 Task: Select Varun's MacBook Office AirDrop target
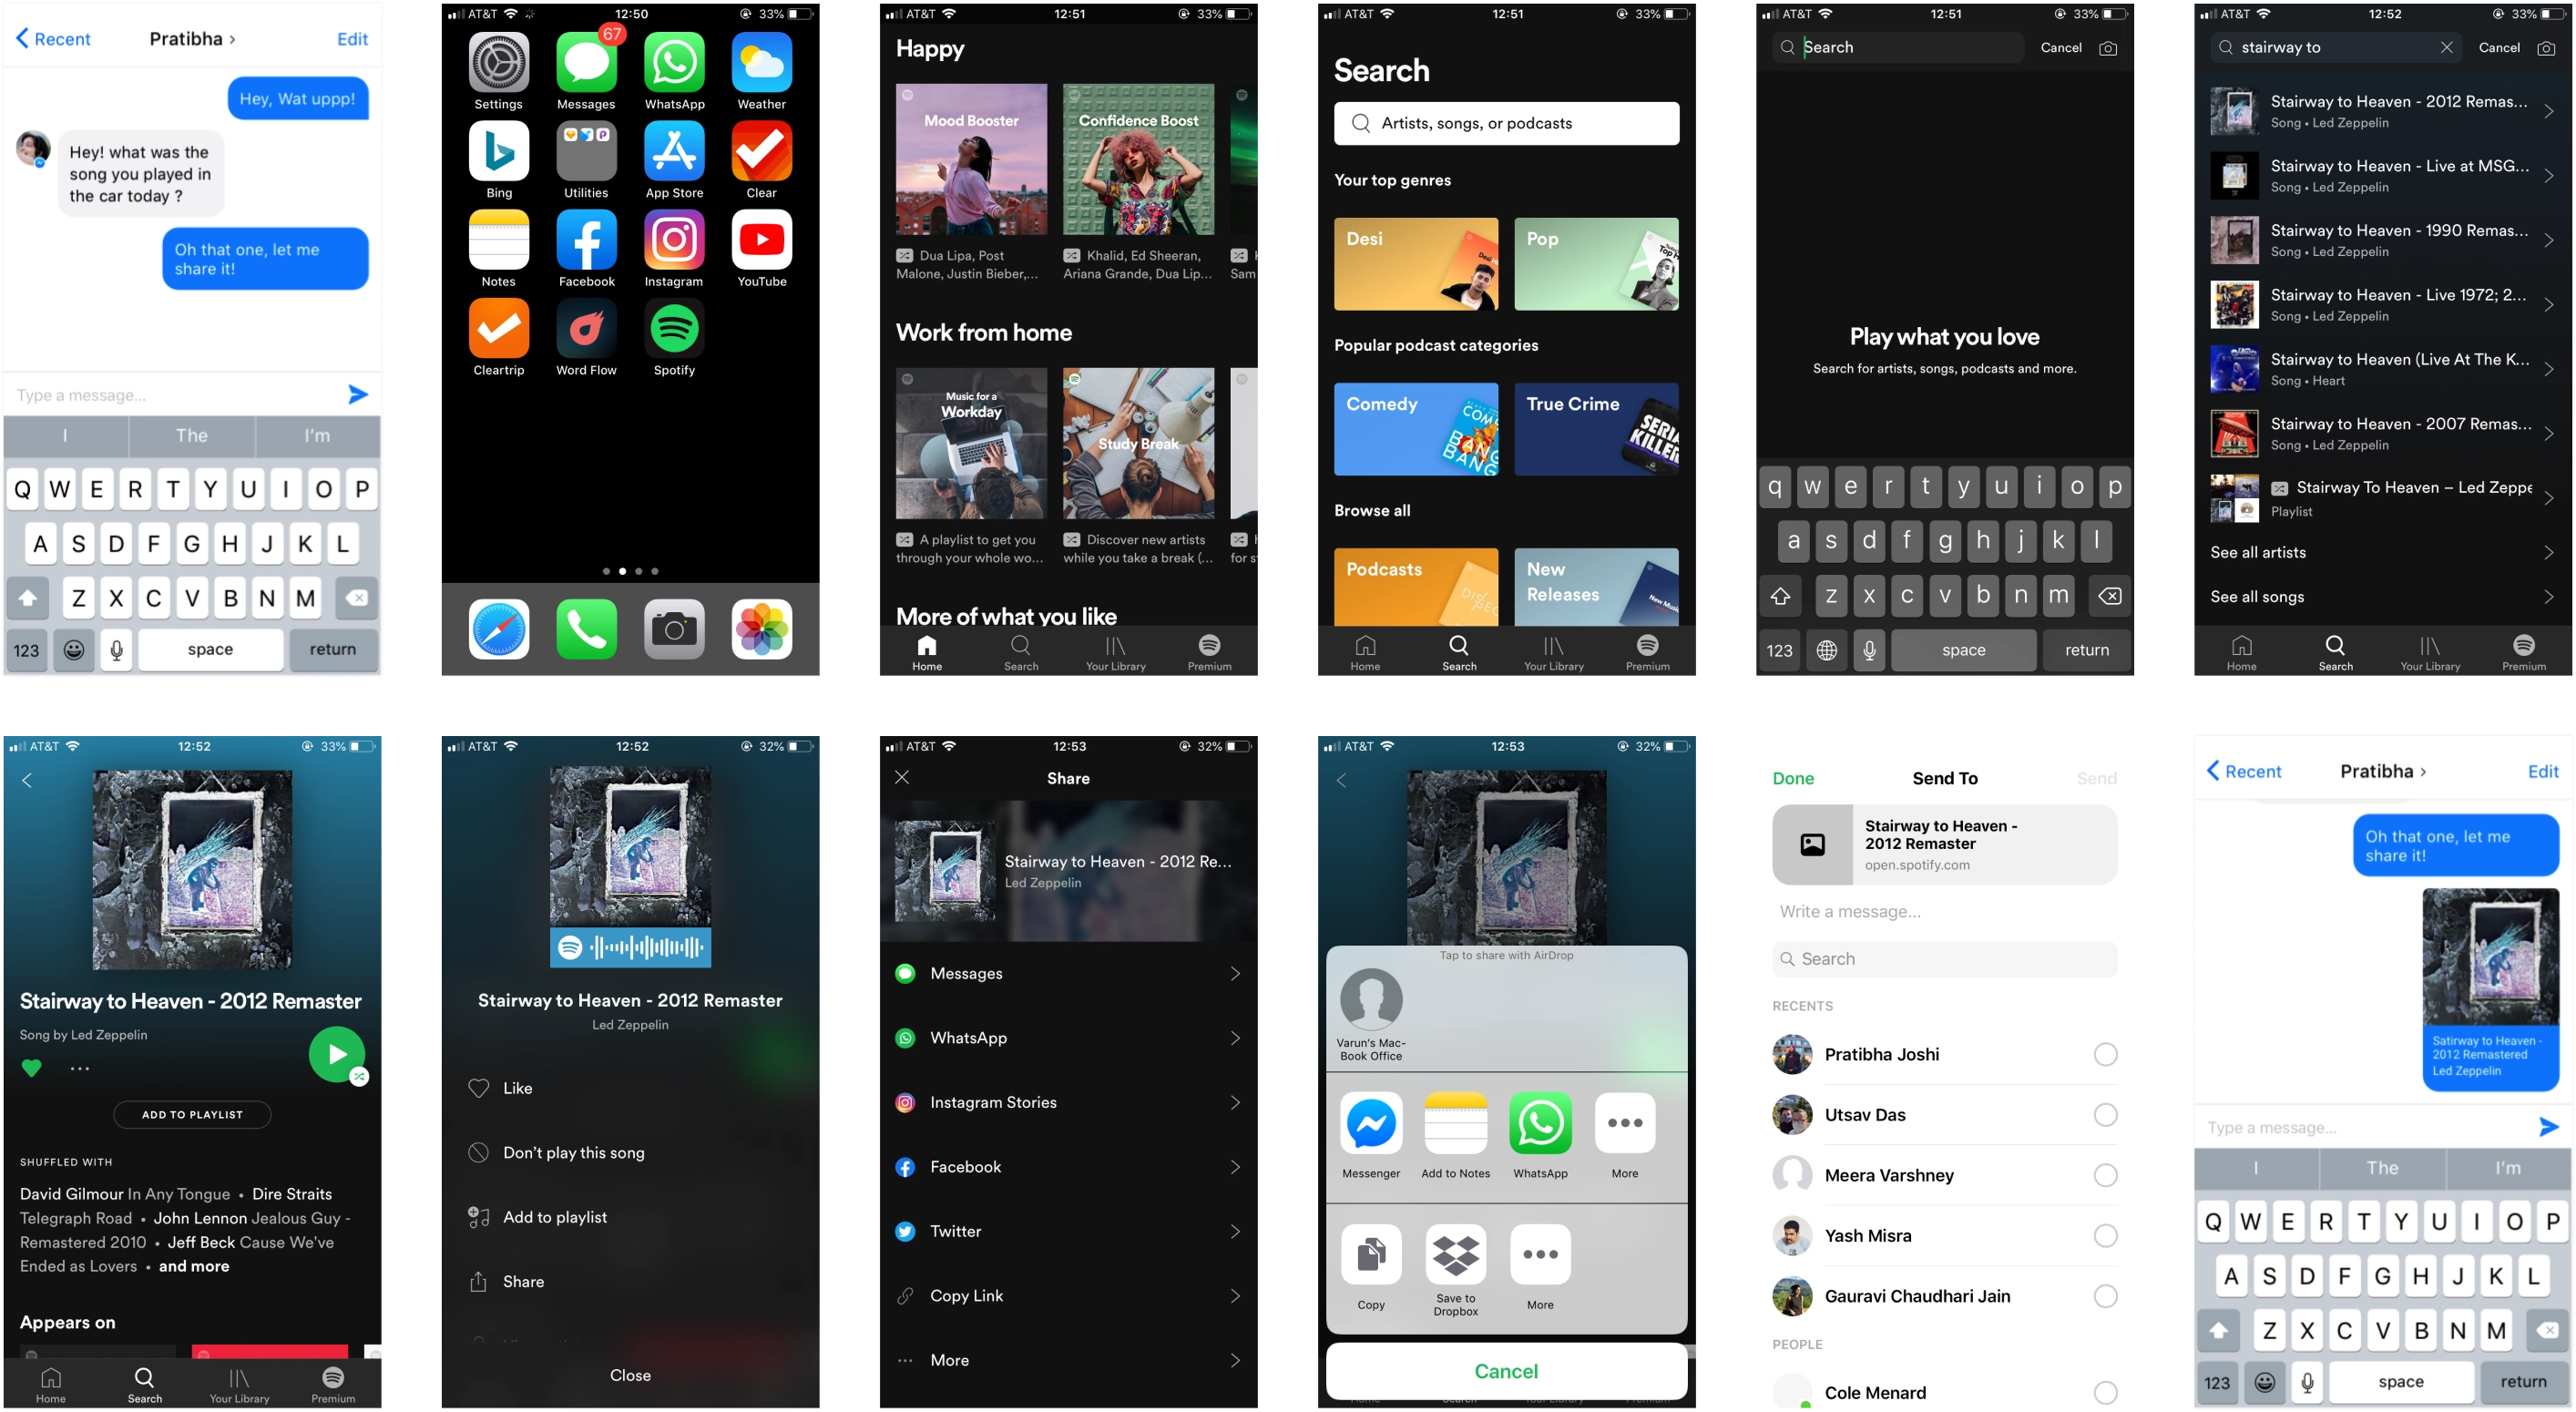[1371, 999]
